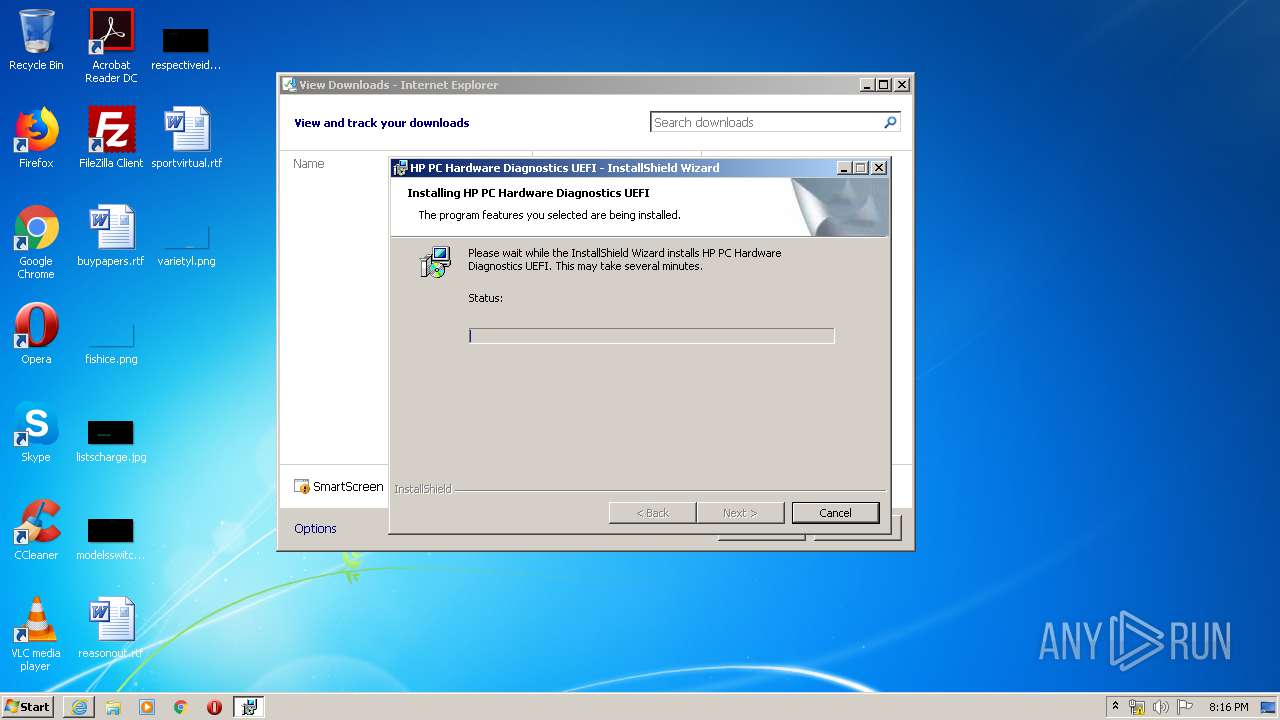The width and height of the screenshot is (1280, 720).
Task: Select the listscharge.jpg file icon
Action: pos(111,440)
